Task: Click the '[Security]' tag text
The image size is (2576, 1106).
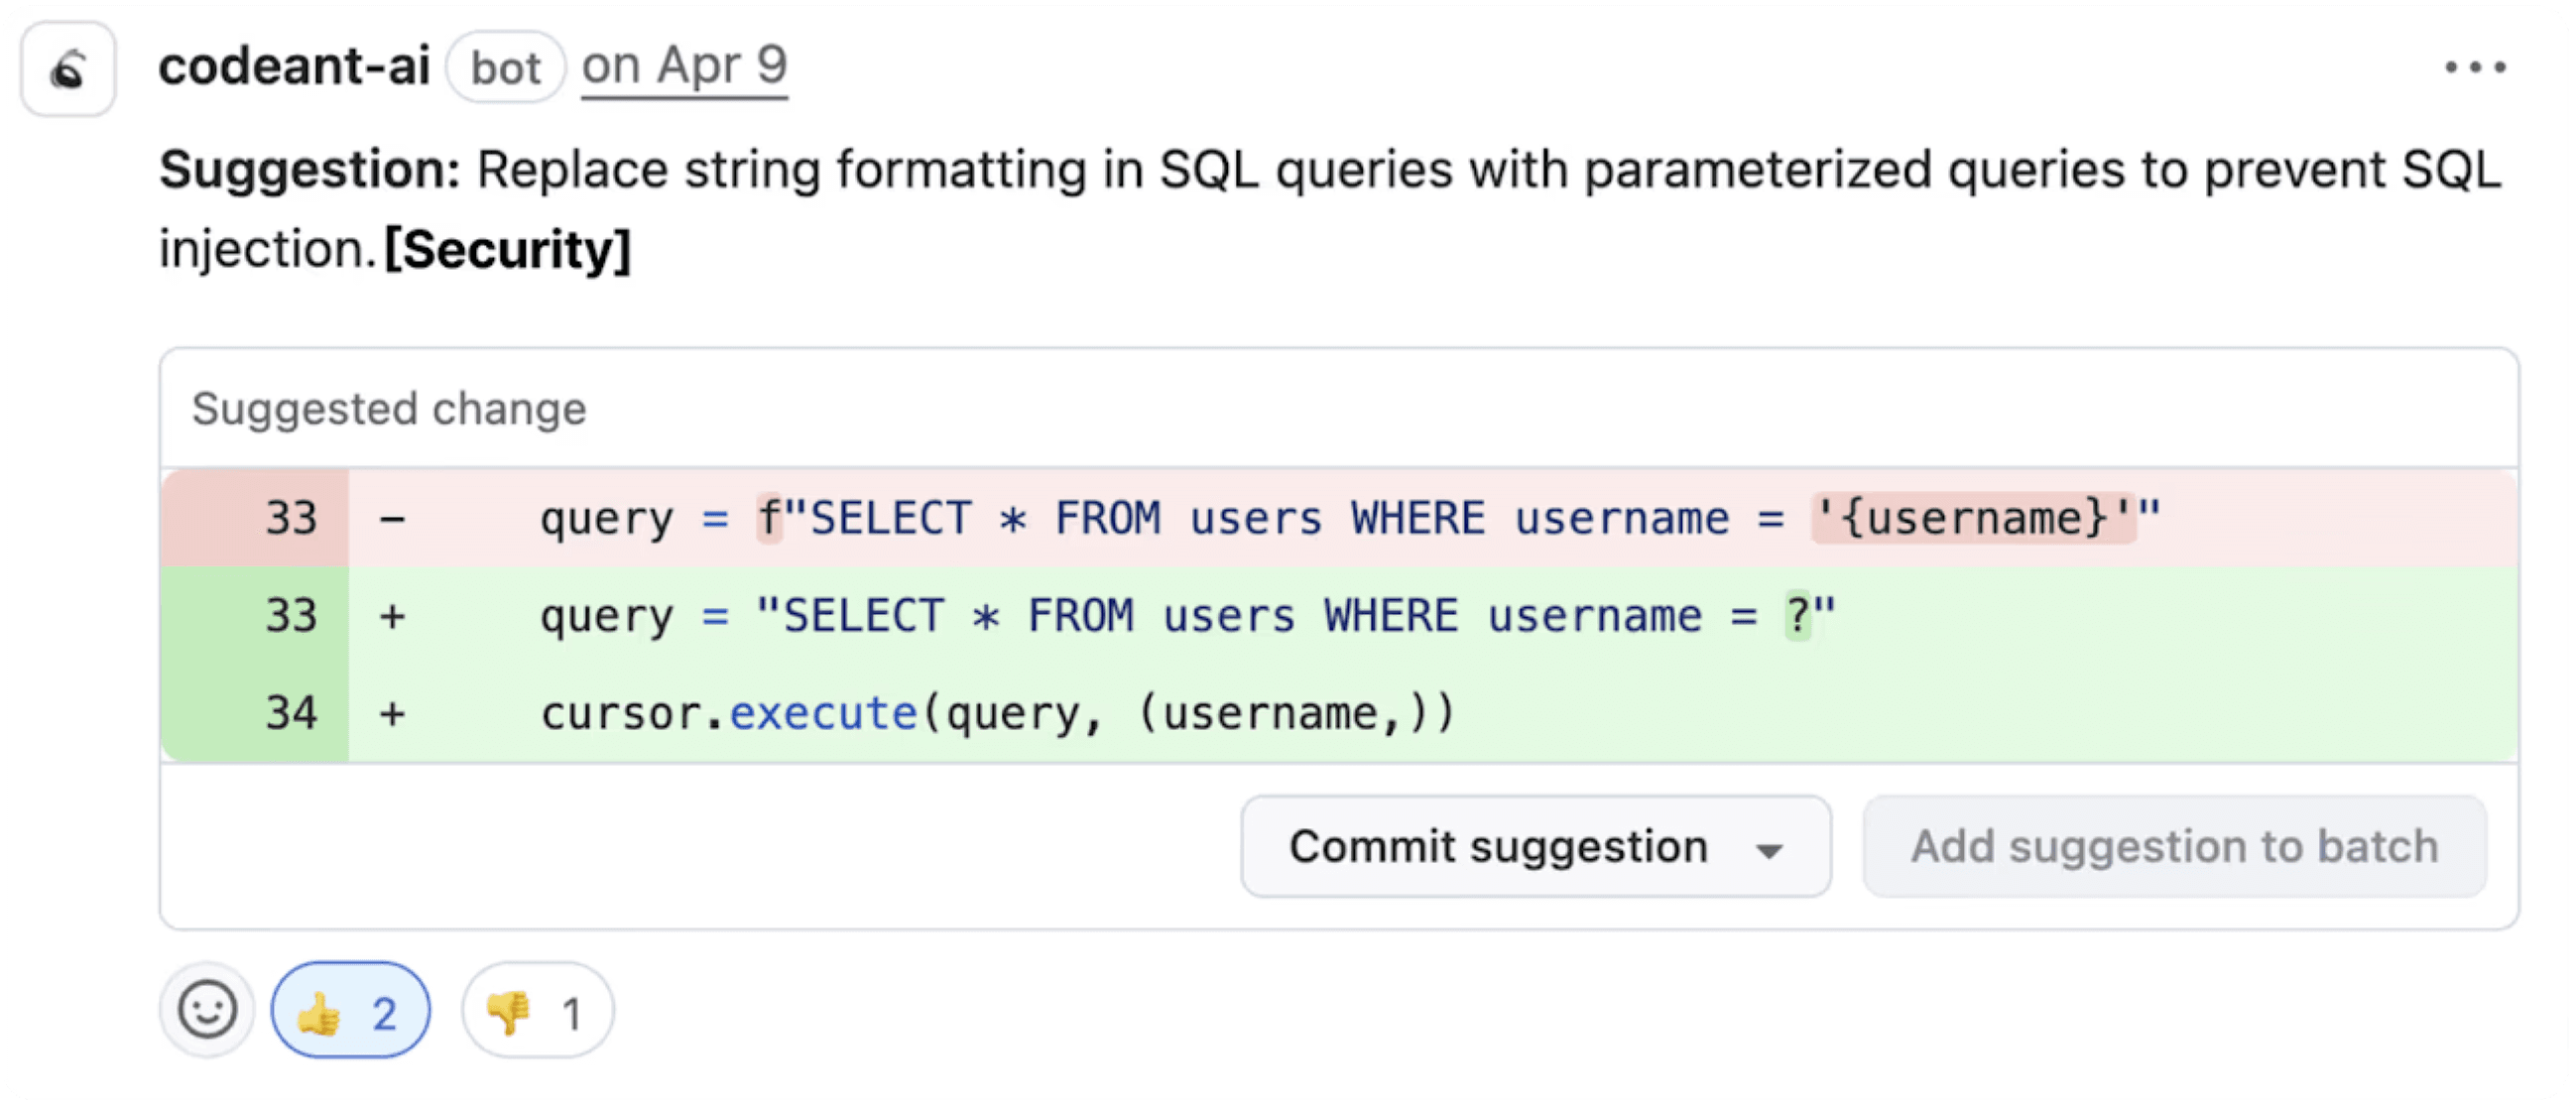Action: (508, 249)
